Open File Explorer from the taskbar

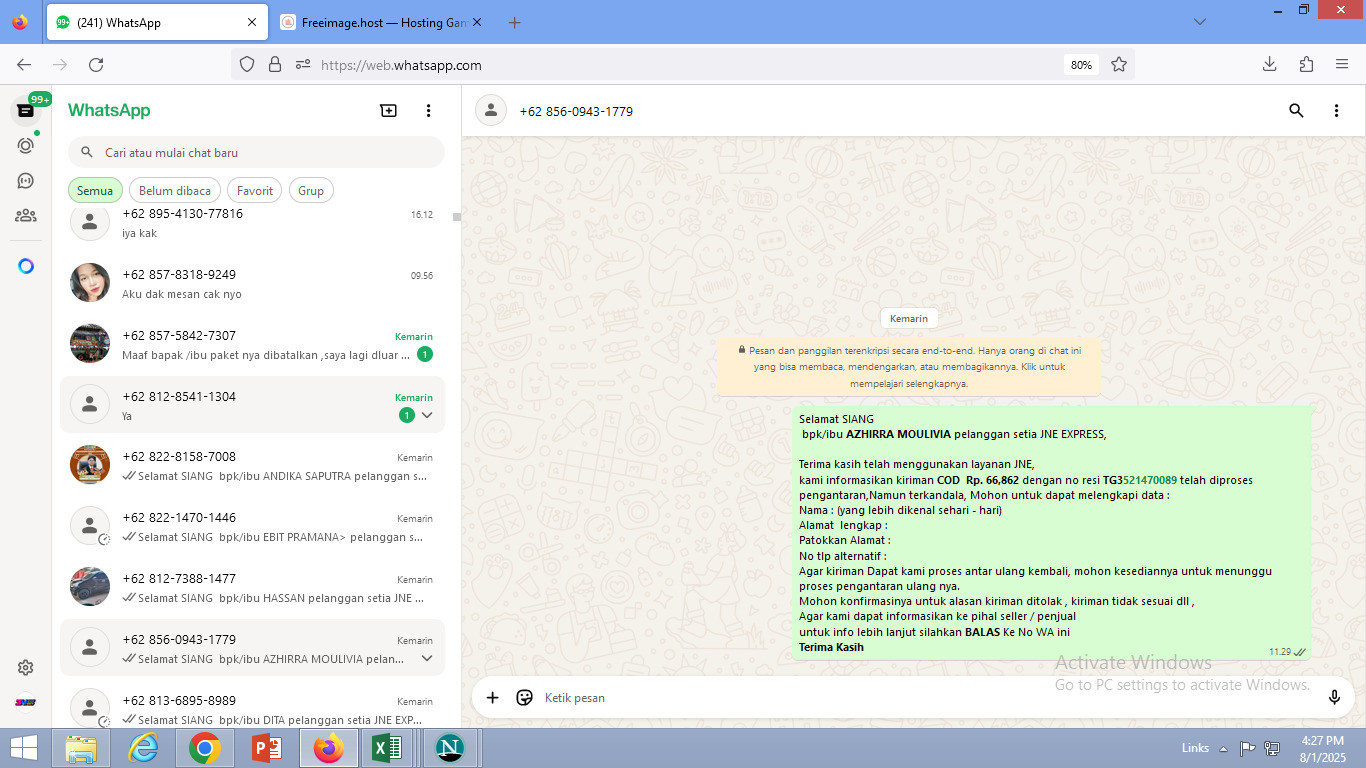click(x=82, y=748)
